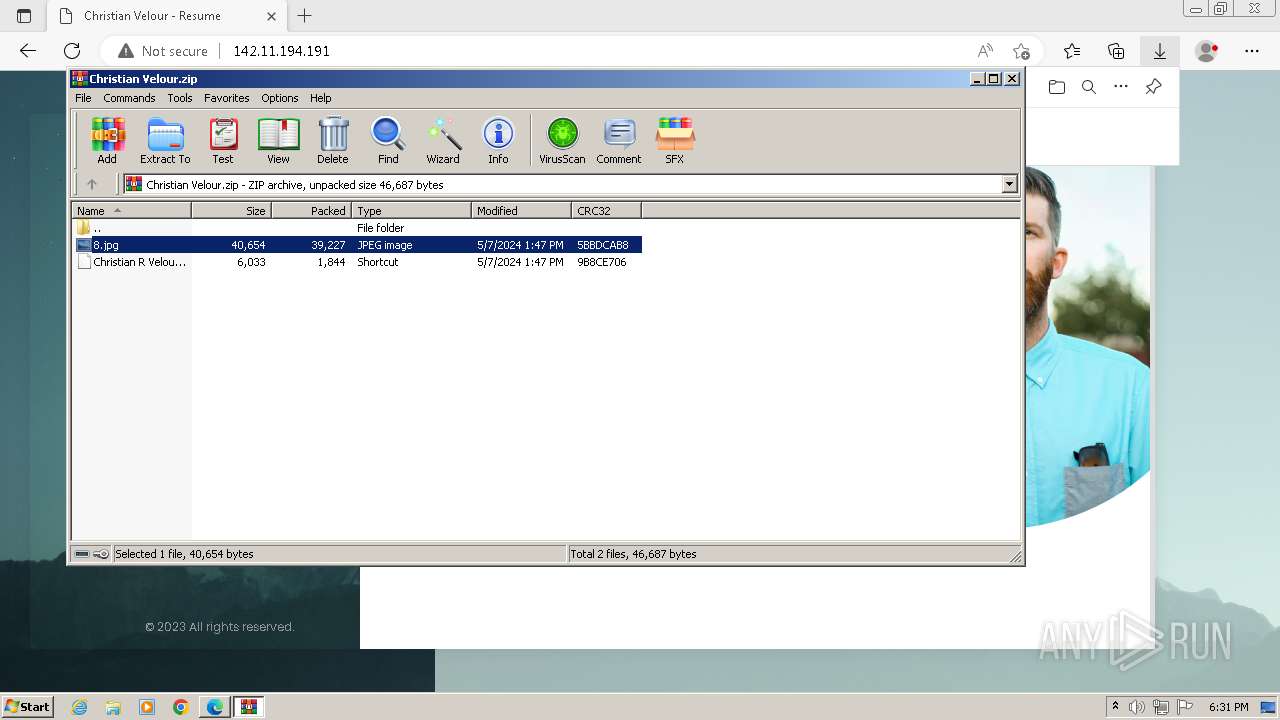Open Edge Collections icon
This screenshot has width=1280, height=720.
point(1116,51)
